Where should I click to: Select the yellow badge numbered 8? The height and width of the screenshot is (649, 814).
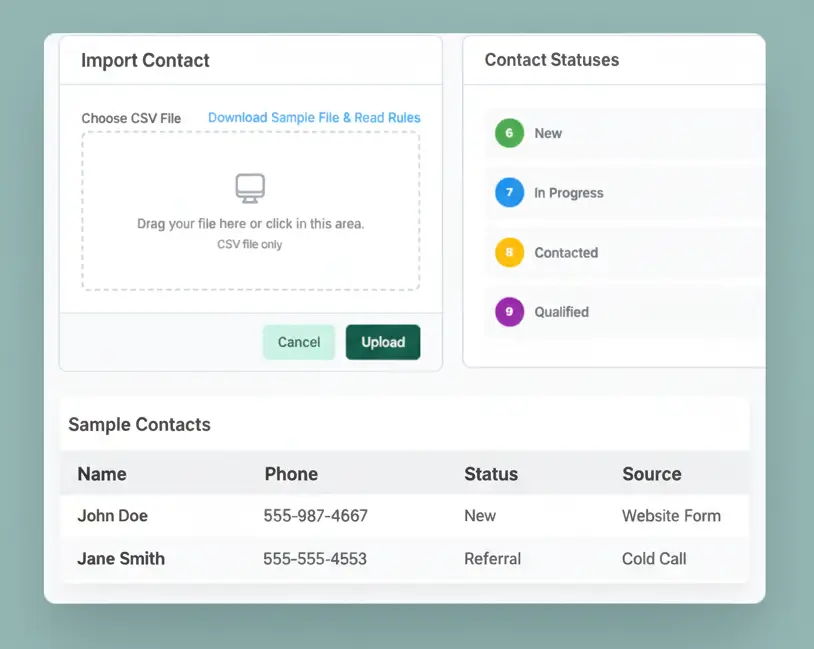click(509, 253)
